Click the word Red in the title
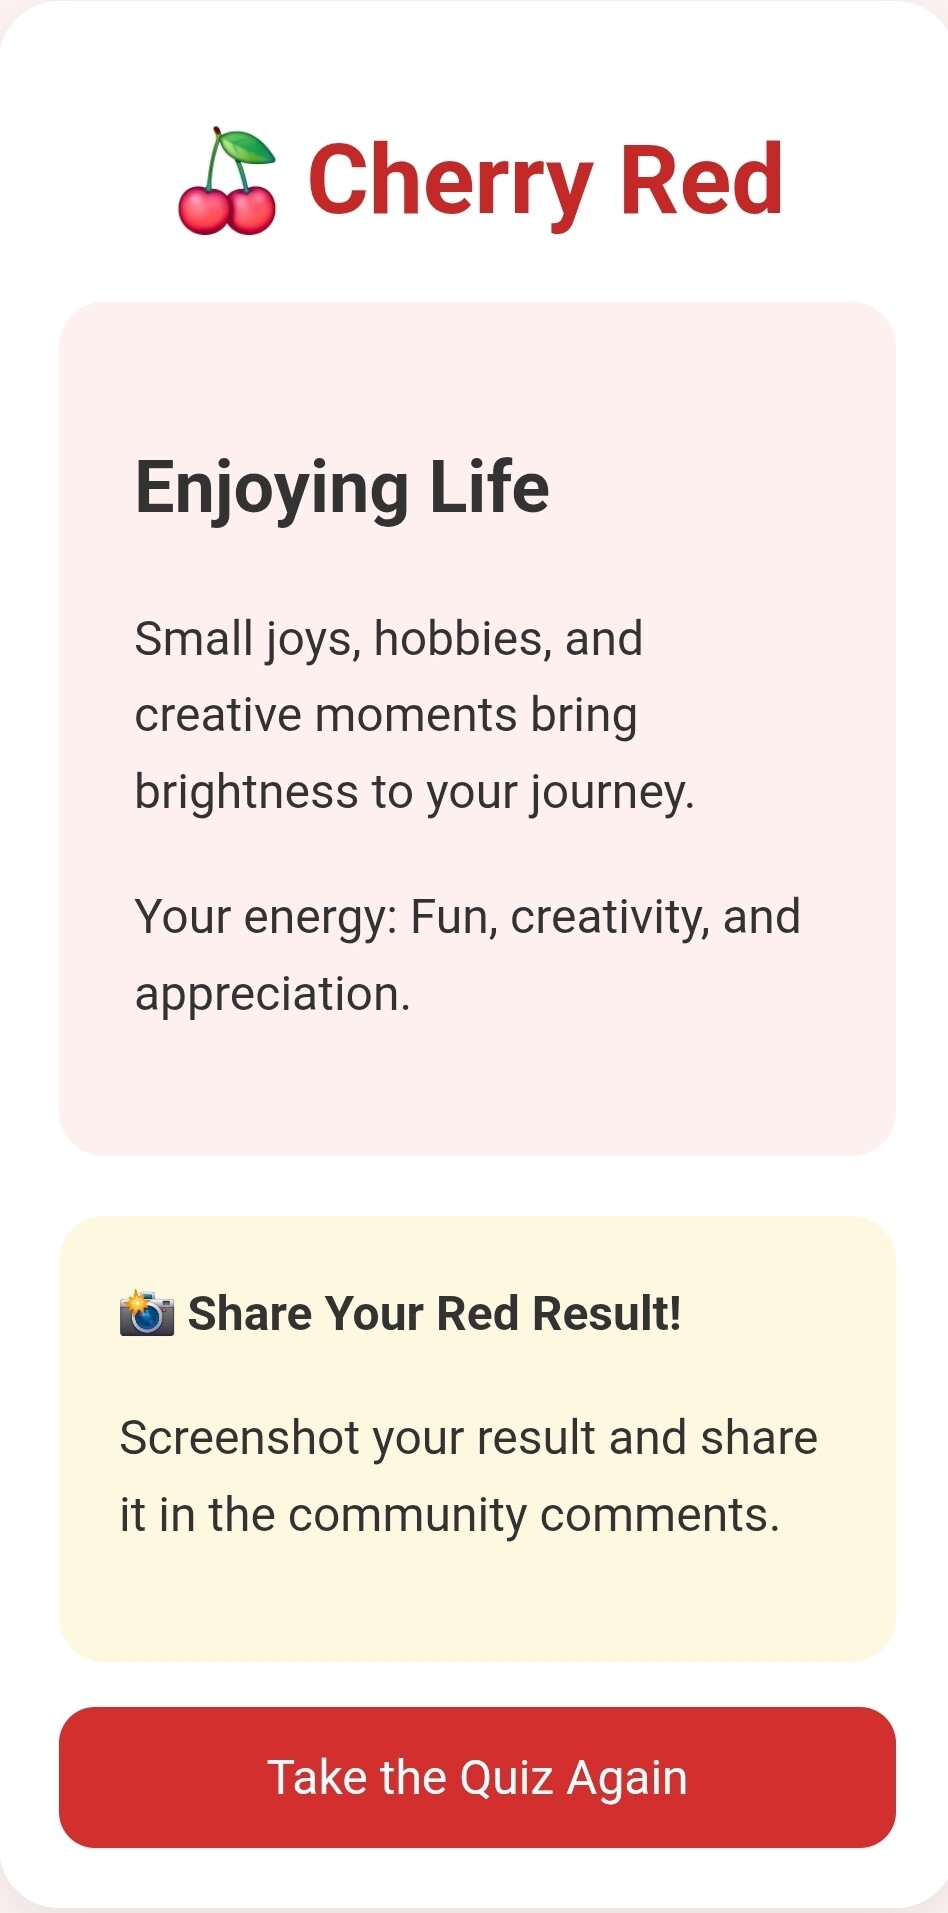This screenshot has height=1913, width=948. pos(701,179)
